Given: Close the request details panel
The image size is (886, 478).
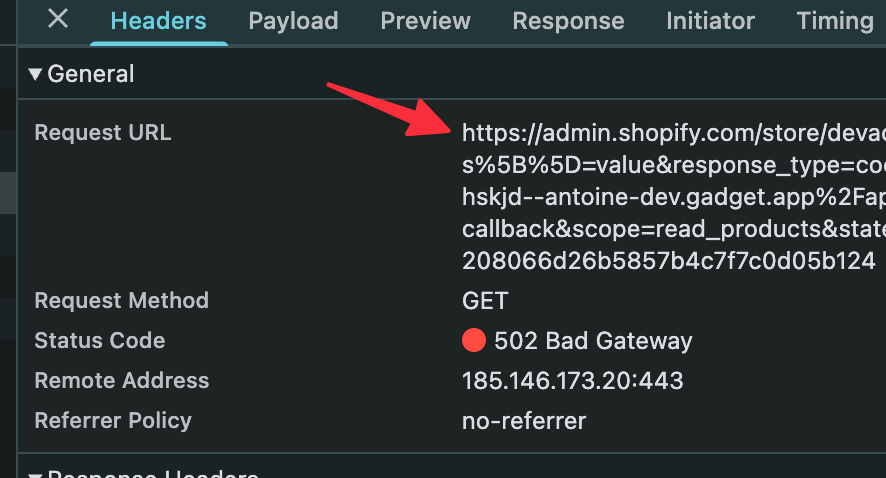Looking at the screenshot, I should tap(58, 19).
